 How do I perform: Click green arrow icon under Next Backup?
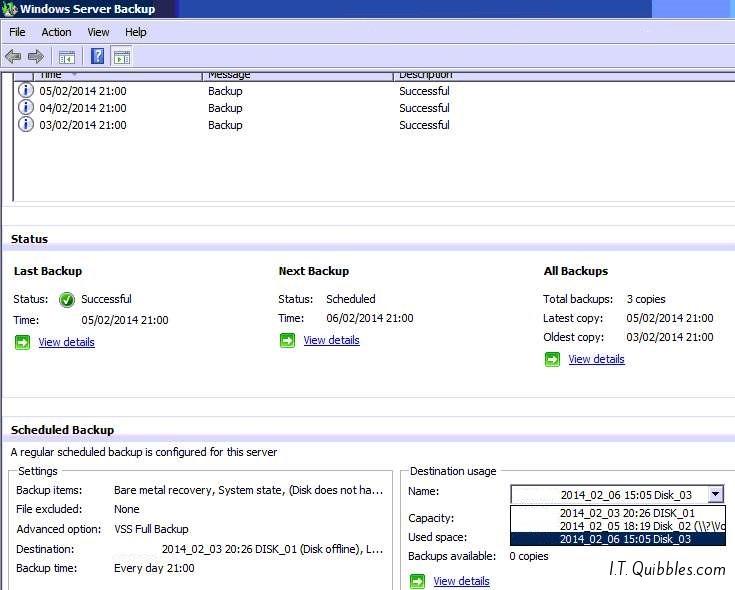click(287, 340)
